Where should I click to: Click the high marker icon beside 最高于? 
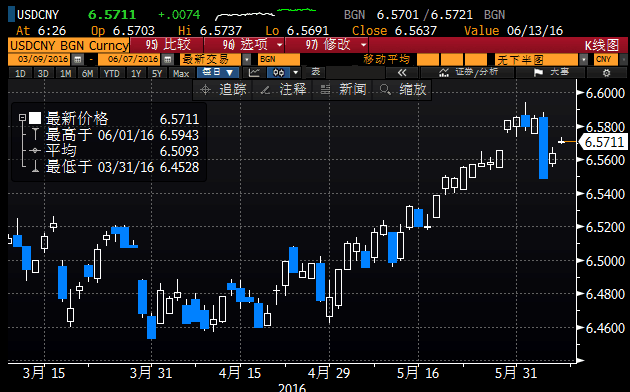click(x=35, y=135)
